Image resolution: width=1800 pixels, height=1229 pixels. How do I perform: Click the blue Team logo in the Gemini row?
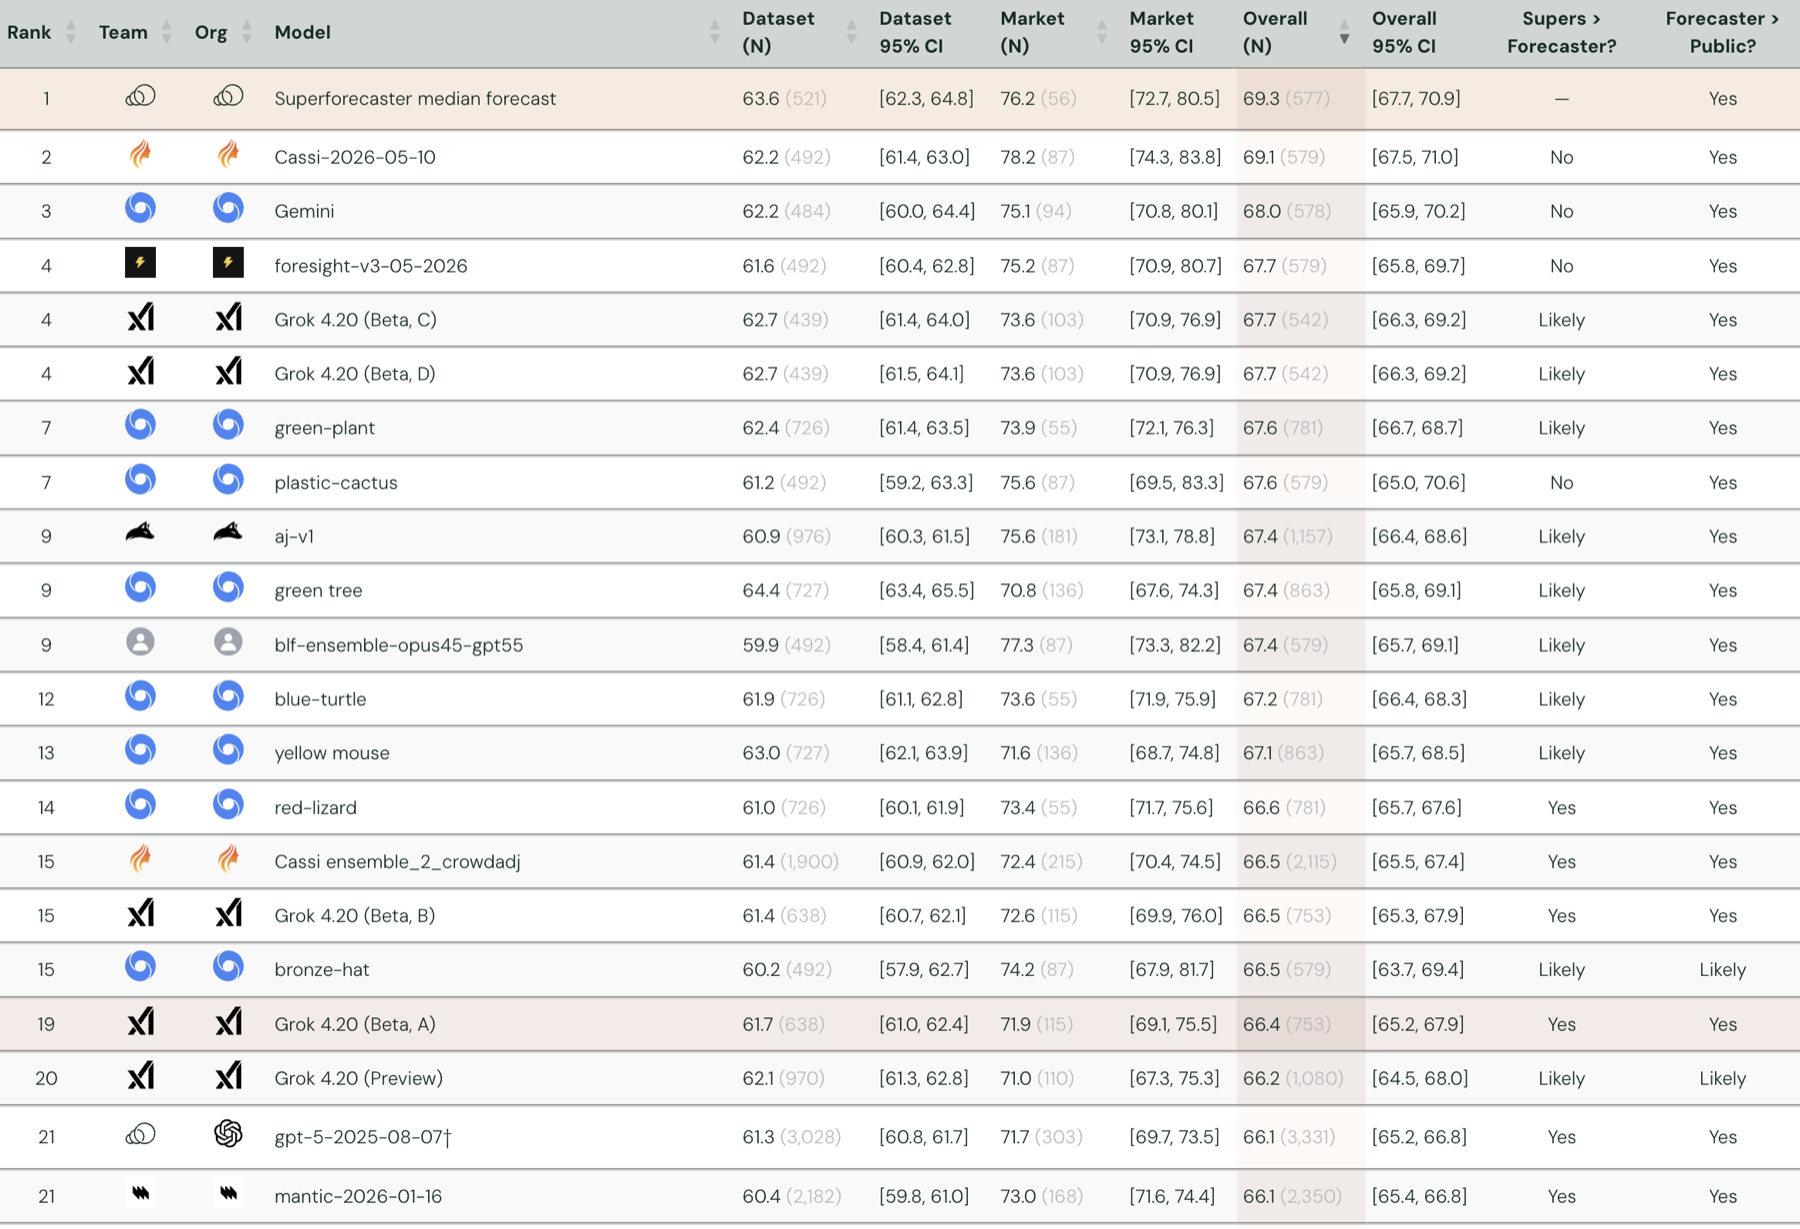click(x=140, y=208)
